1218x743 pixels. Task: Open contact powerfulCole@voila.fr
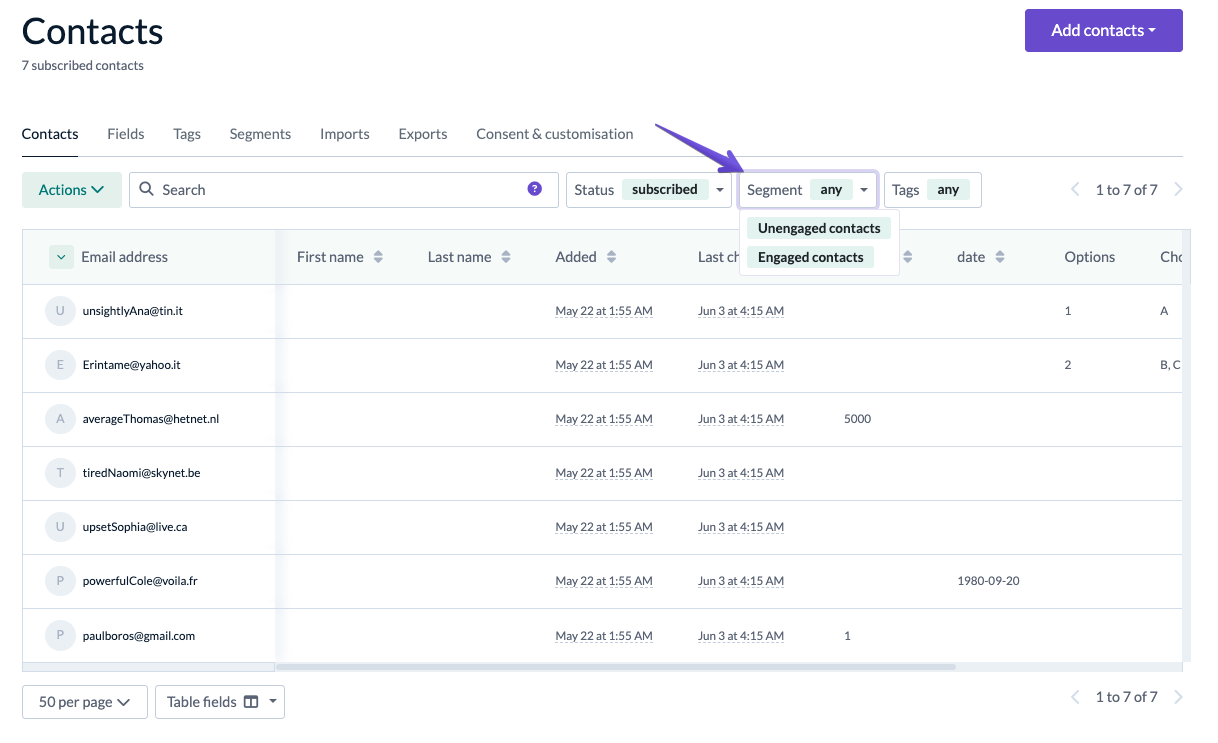click(x=140, y=581)
